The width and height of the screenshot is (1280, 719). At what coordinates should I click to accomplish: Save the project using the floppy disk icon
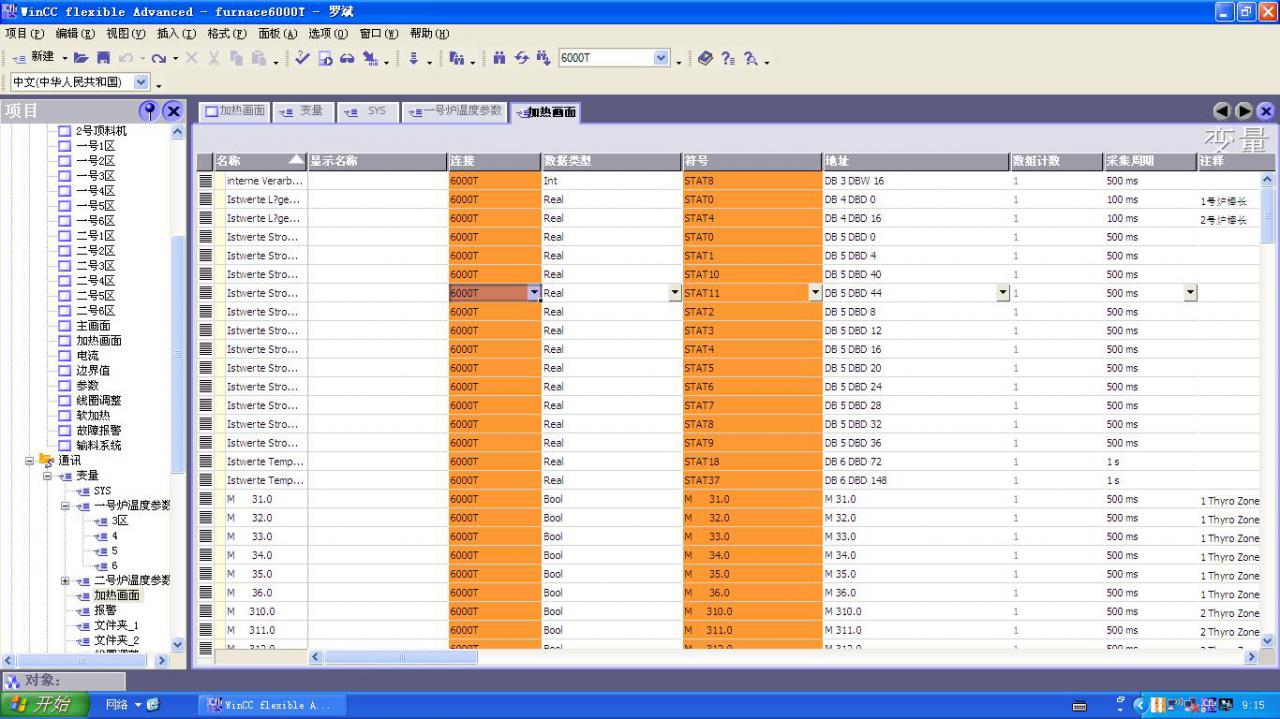click(x=102, y=58)
